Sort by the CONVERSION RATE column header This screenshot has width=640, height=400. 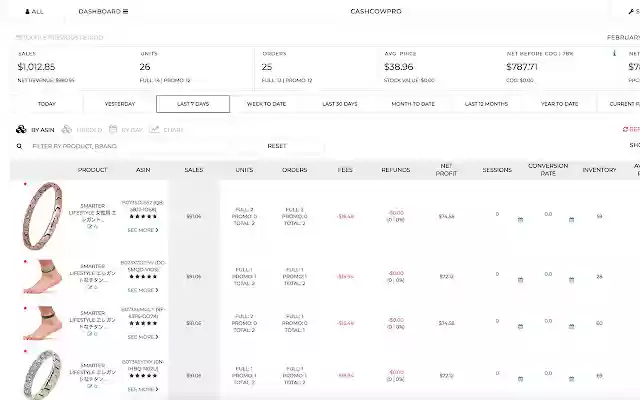point(548,170)
